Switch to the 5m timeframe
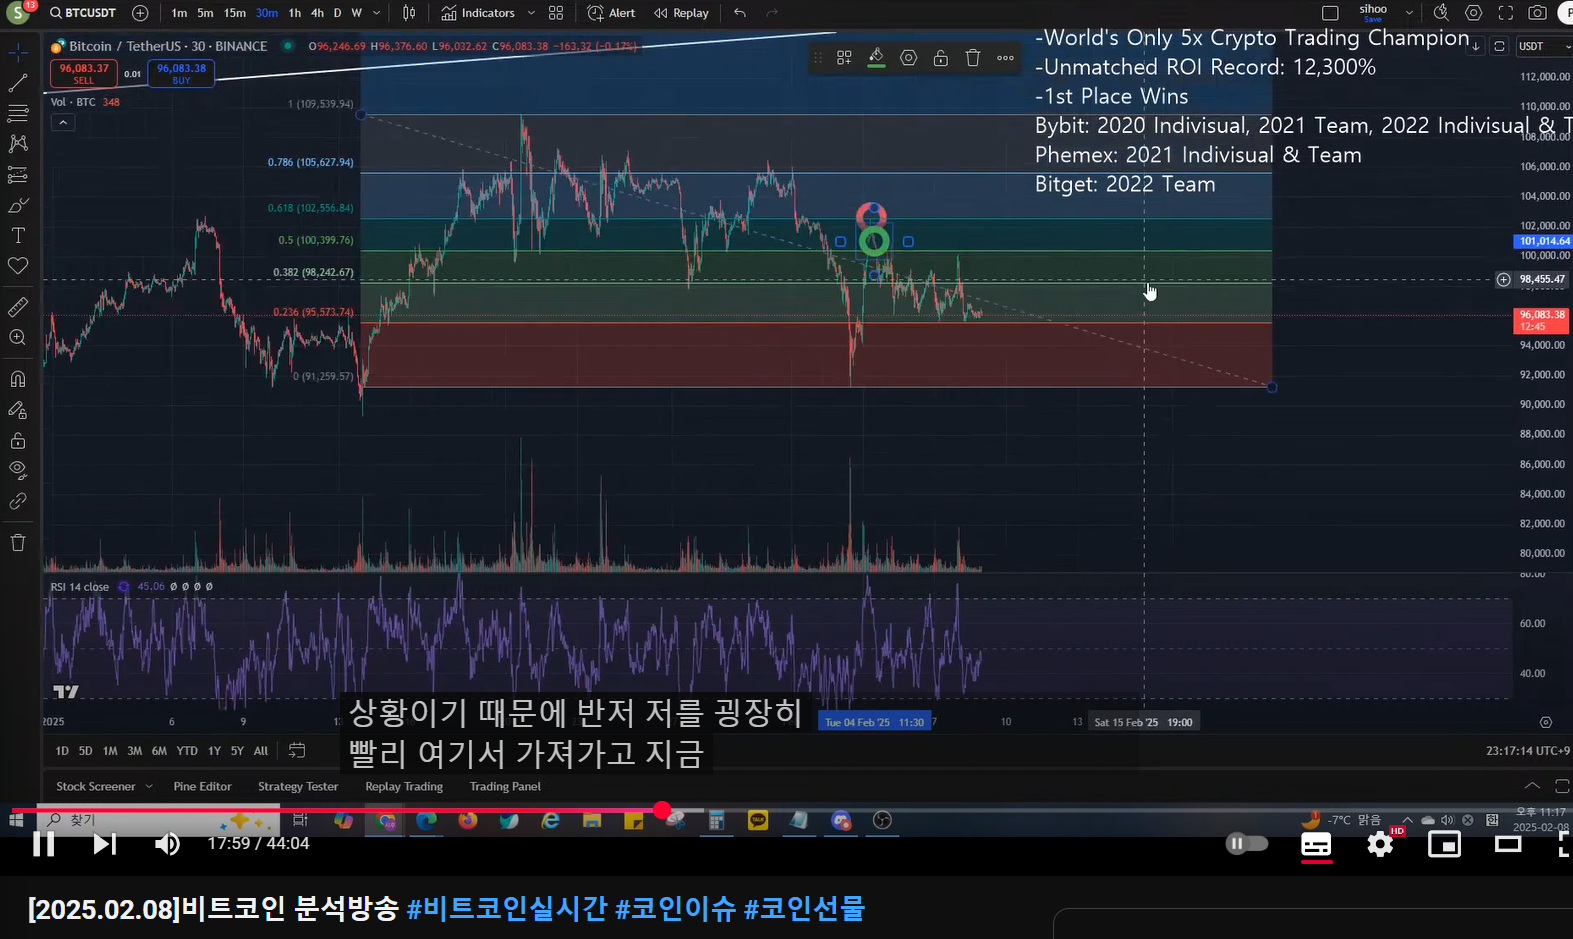This screenshot has width=1573, height=939. (x=205, y=13)
